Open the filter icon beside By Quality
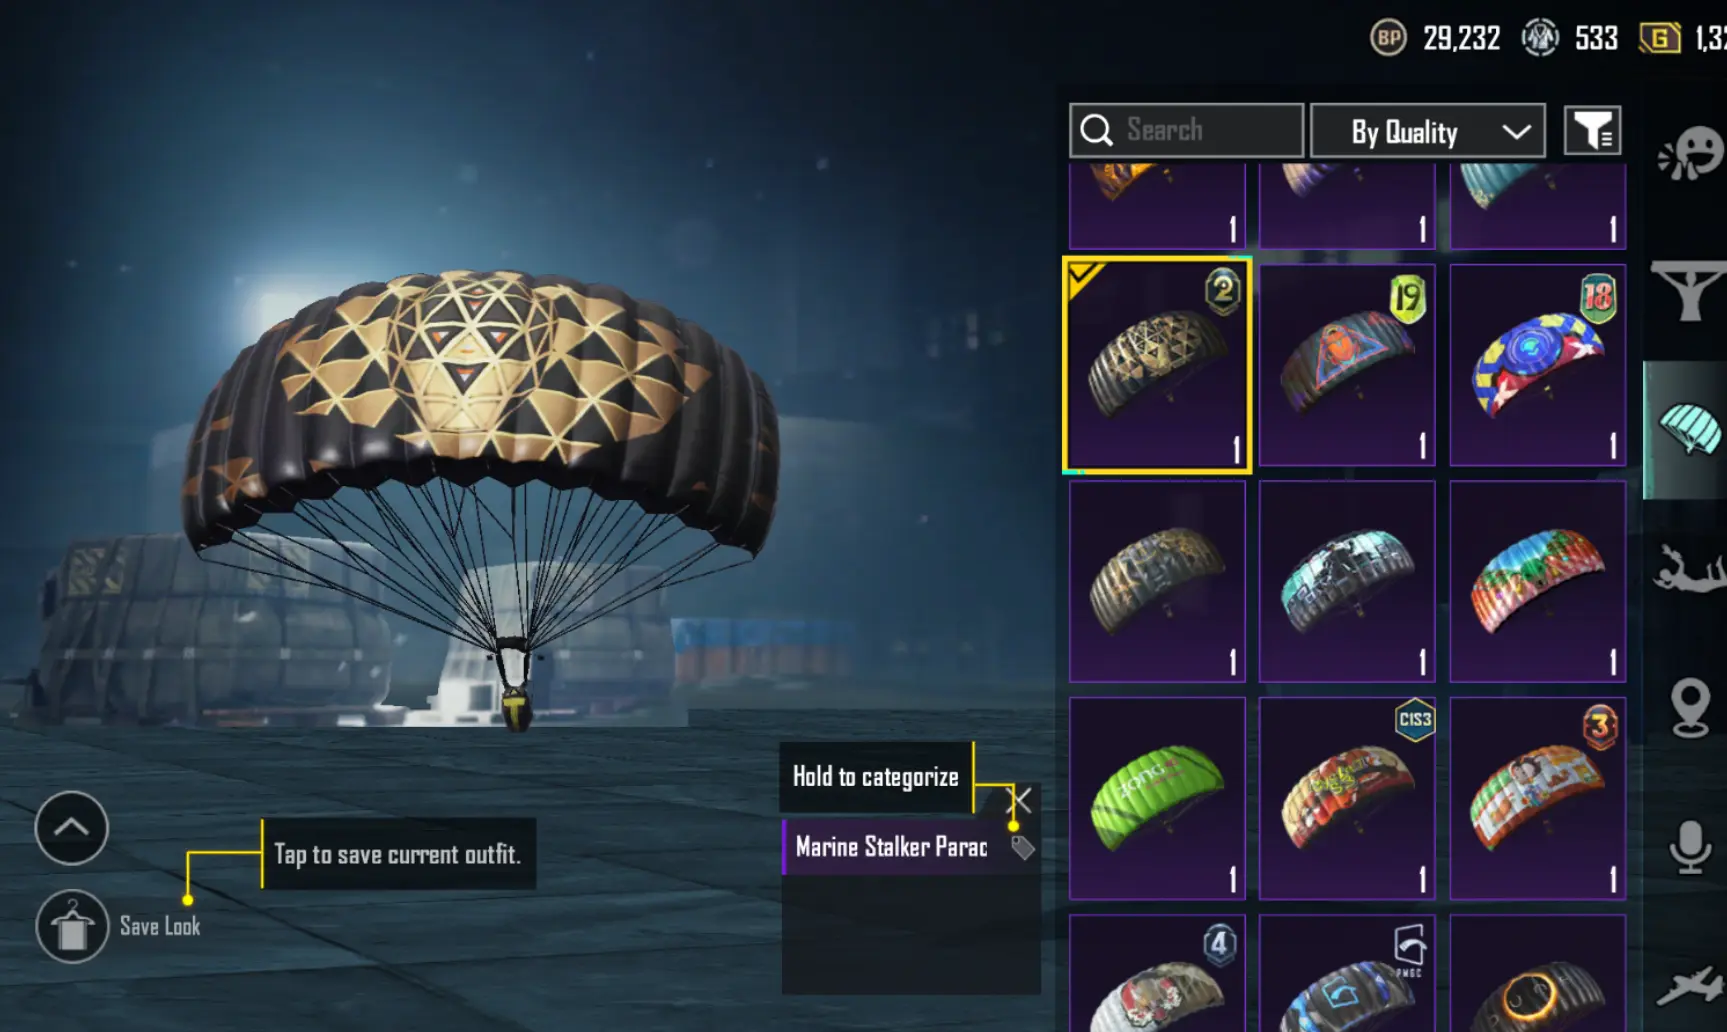The width and height of the screenshot is (1727, 1032). coord(1592,130)
